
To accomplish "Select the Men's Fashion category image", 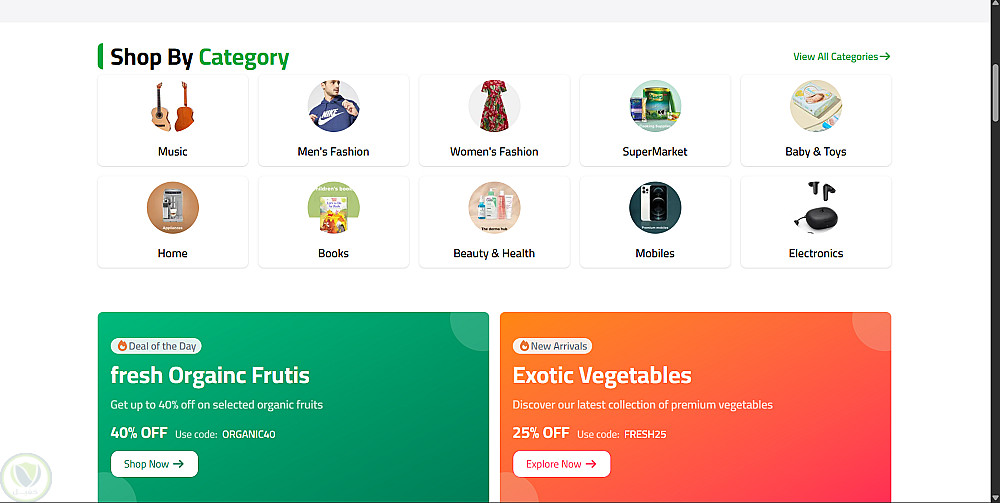I will (334, 106).
